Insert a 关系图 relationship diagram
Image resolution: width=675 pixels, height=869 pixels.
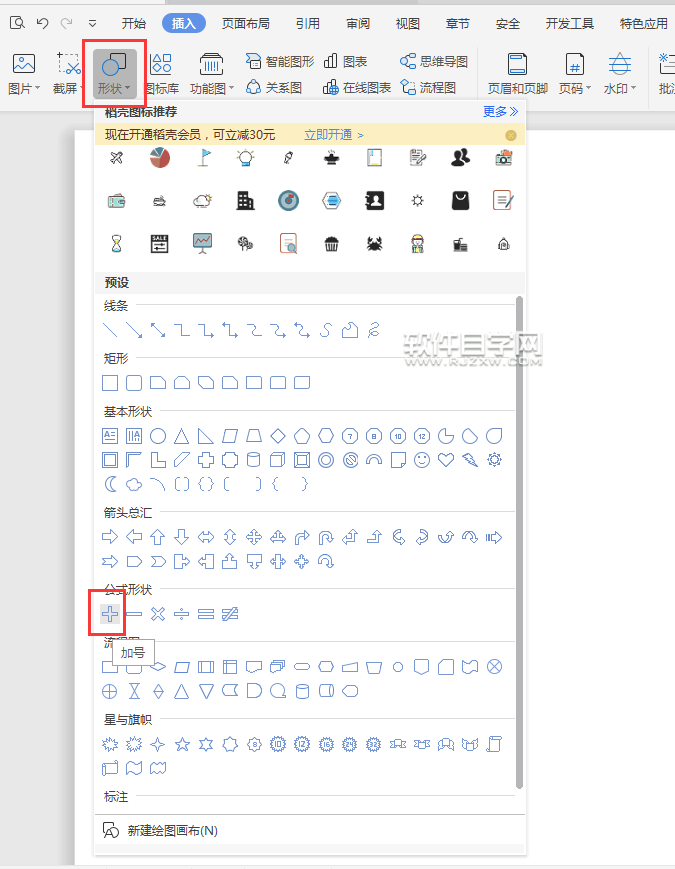[x=274, y=88]
